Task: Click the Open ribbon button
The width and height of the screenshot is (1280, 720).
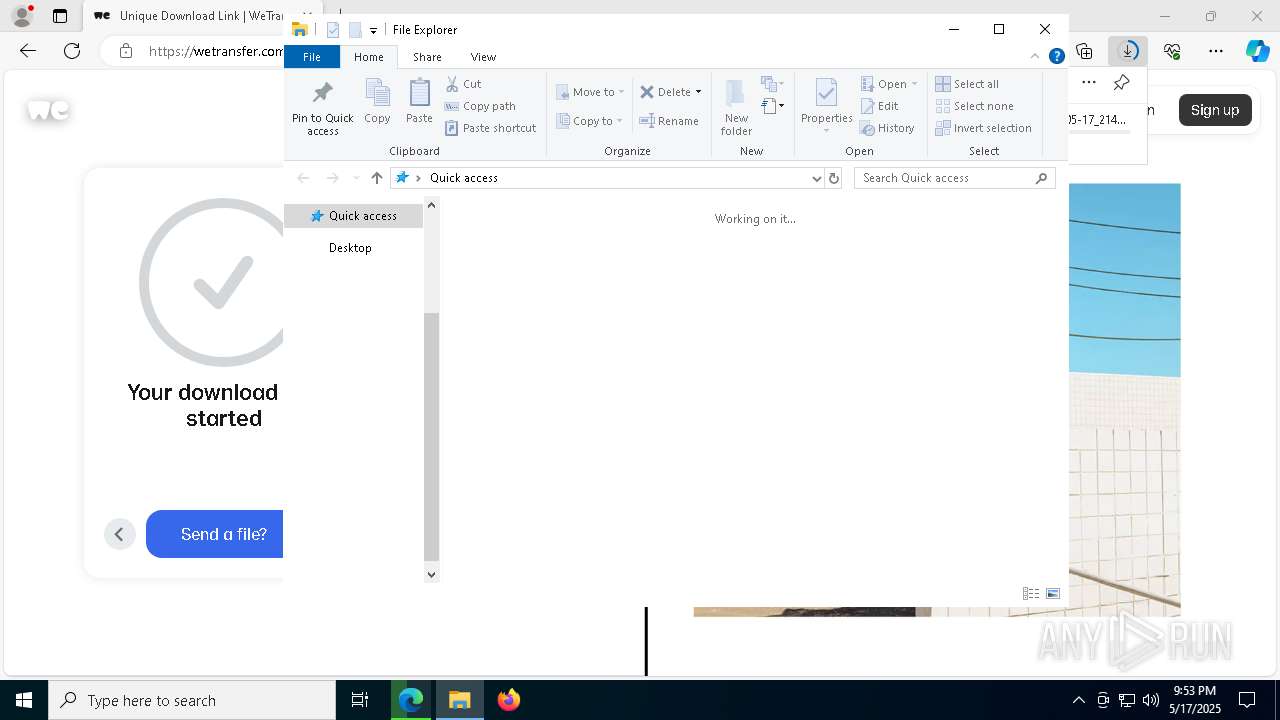Action: click(888, 84)
